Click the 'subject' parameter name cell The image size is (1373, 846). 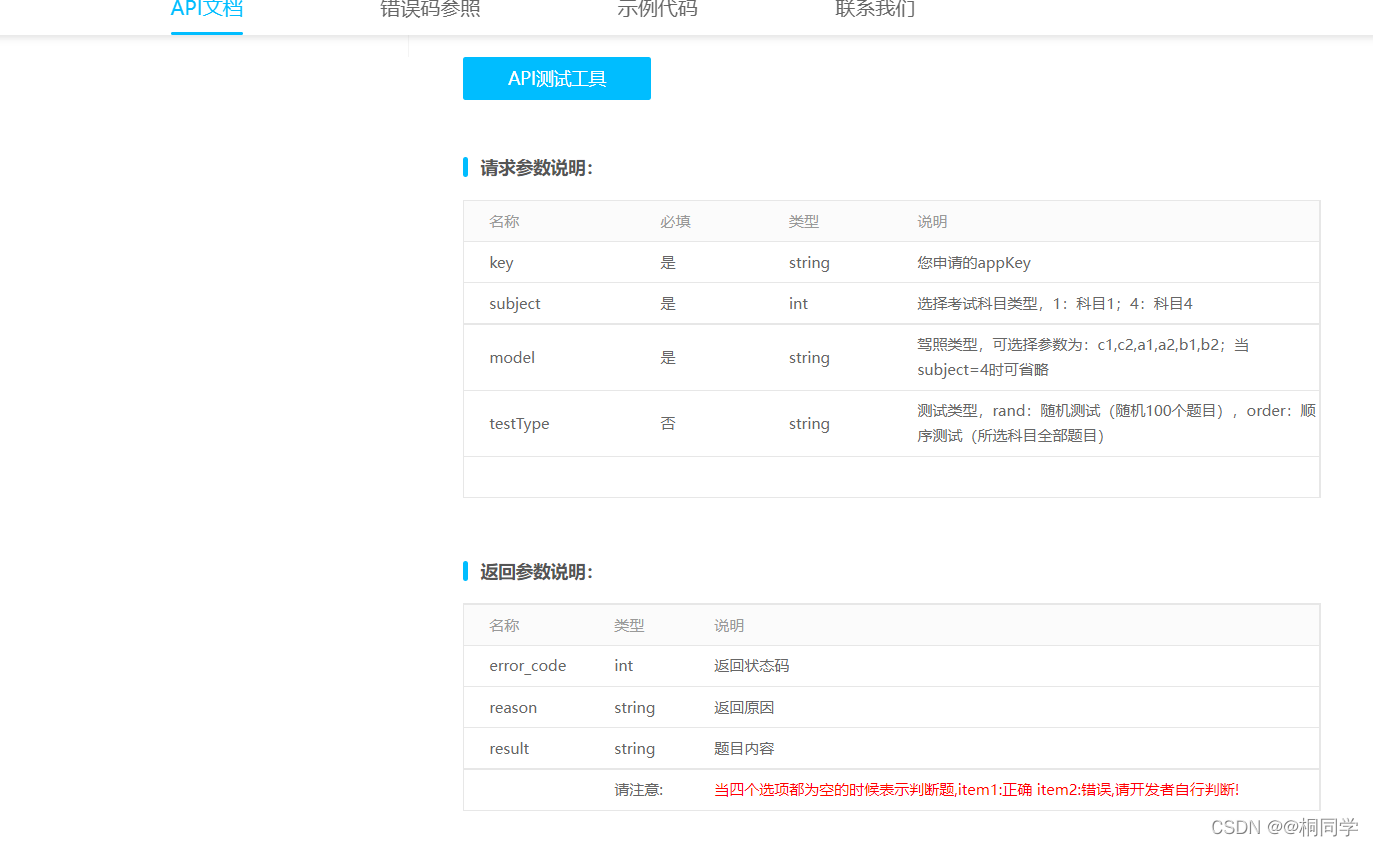click(515, 304)
